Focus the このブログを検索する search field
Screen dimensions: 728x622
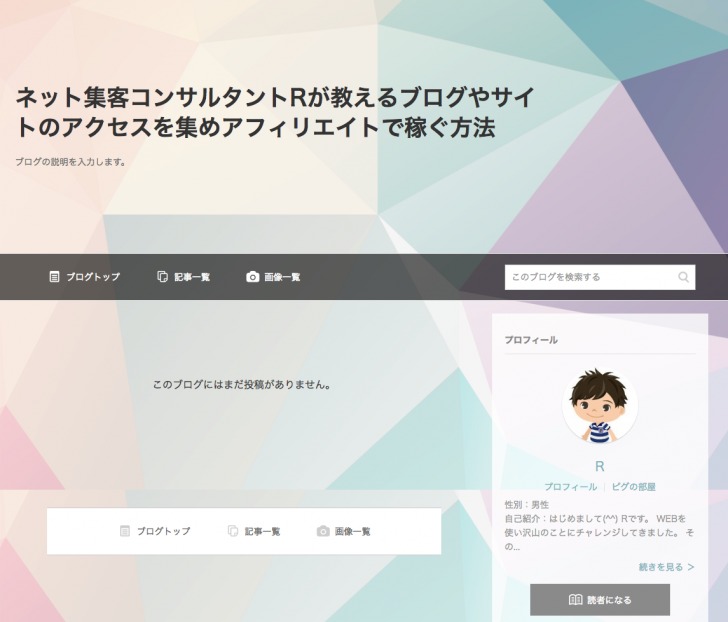pyautogui.click(x=590, y=277)
